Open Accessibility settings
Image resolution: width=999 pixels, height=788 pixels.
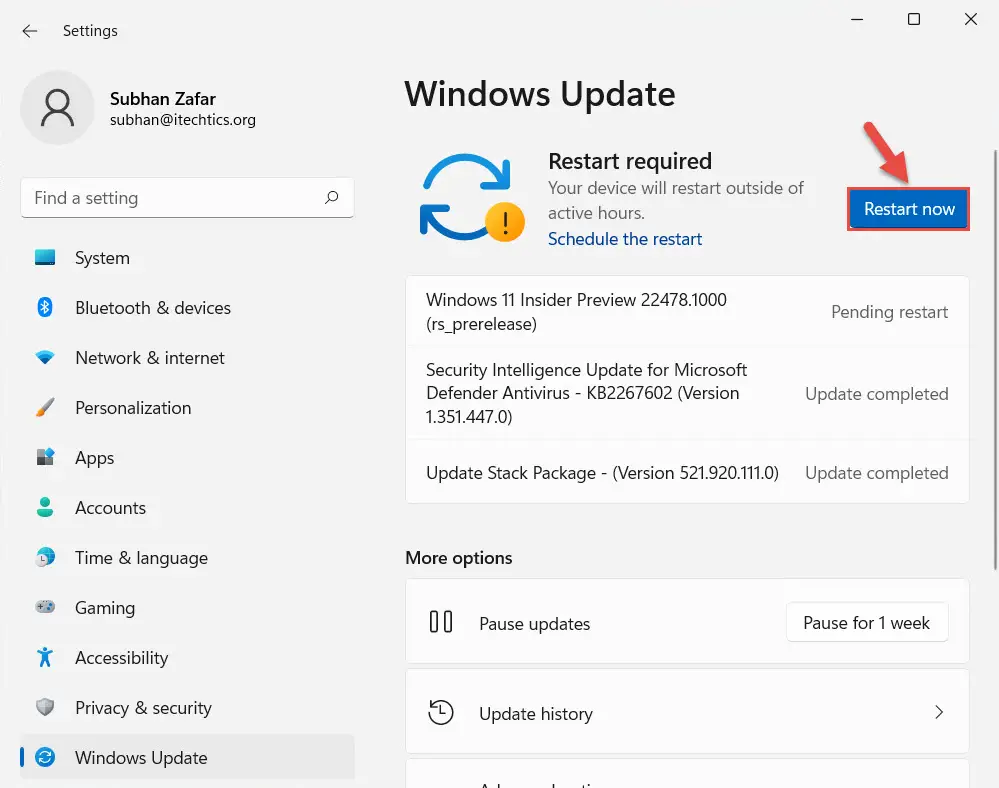click(187, 657)
